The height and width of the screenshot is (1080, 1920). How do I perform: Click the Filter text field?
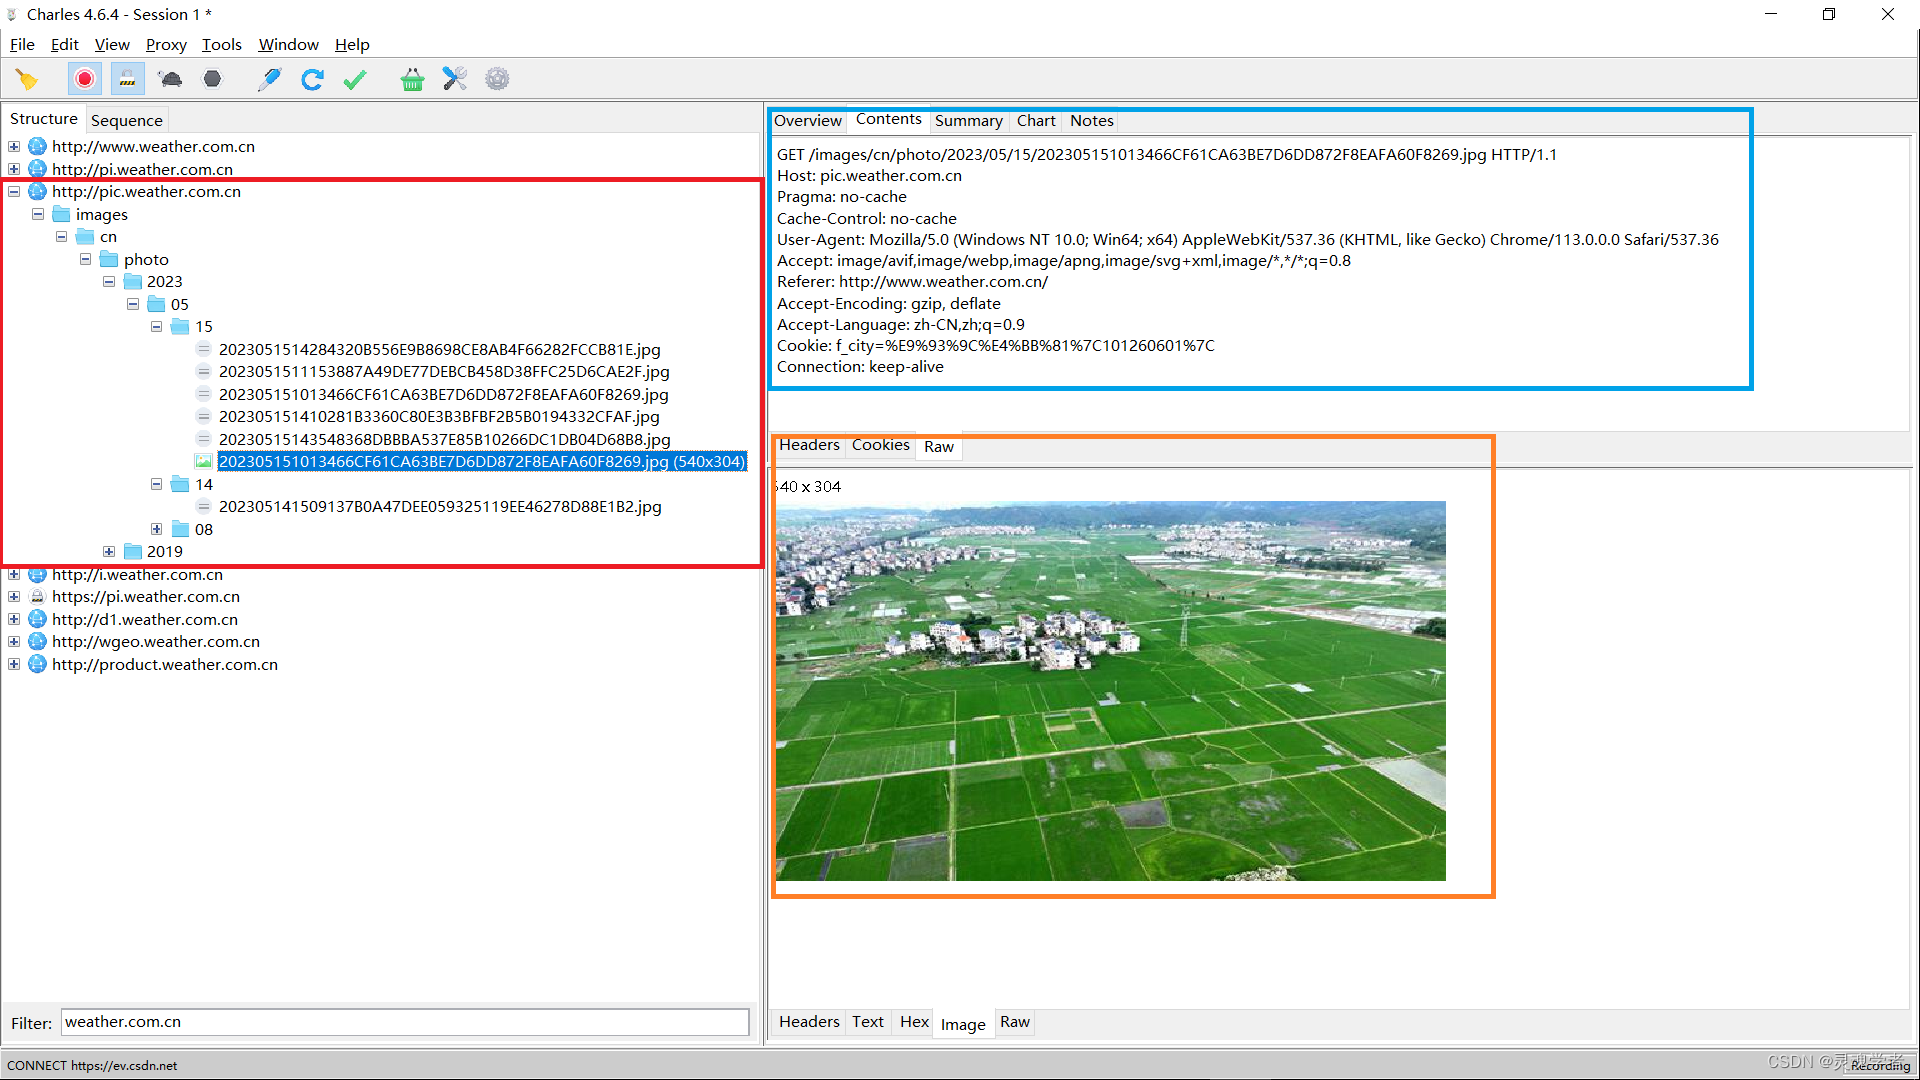click(x=405, y=1022)
